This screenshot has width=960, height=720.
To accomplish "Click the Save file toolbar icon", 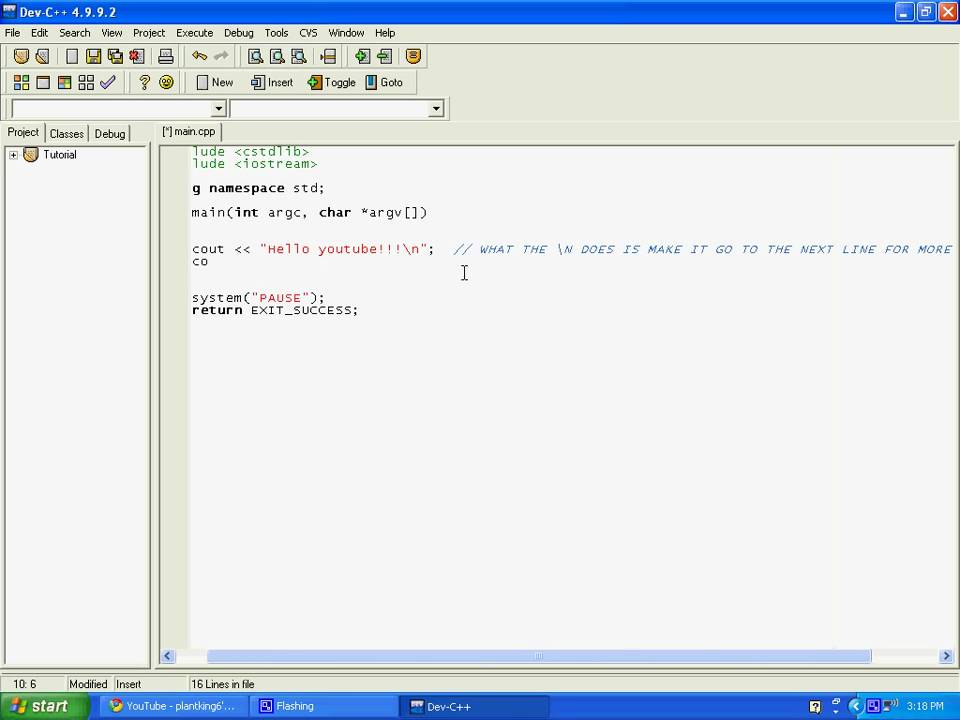I will coord(93,56).
